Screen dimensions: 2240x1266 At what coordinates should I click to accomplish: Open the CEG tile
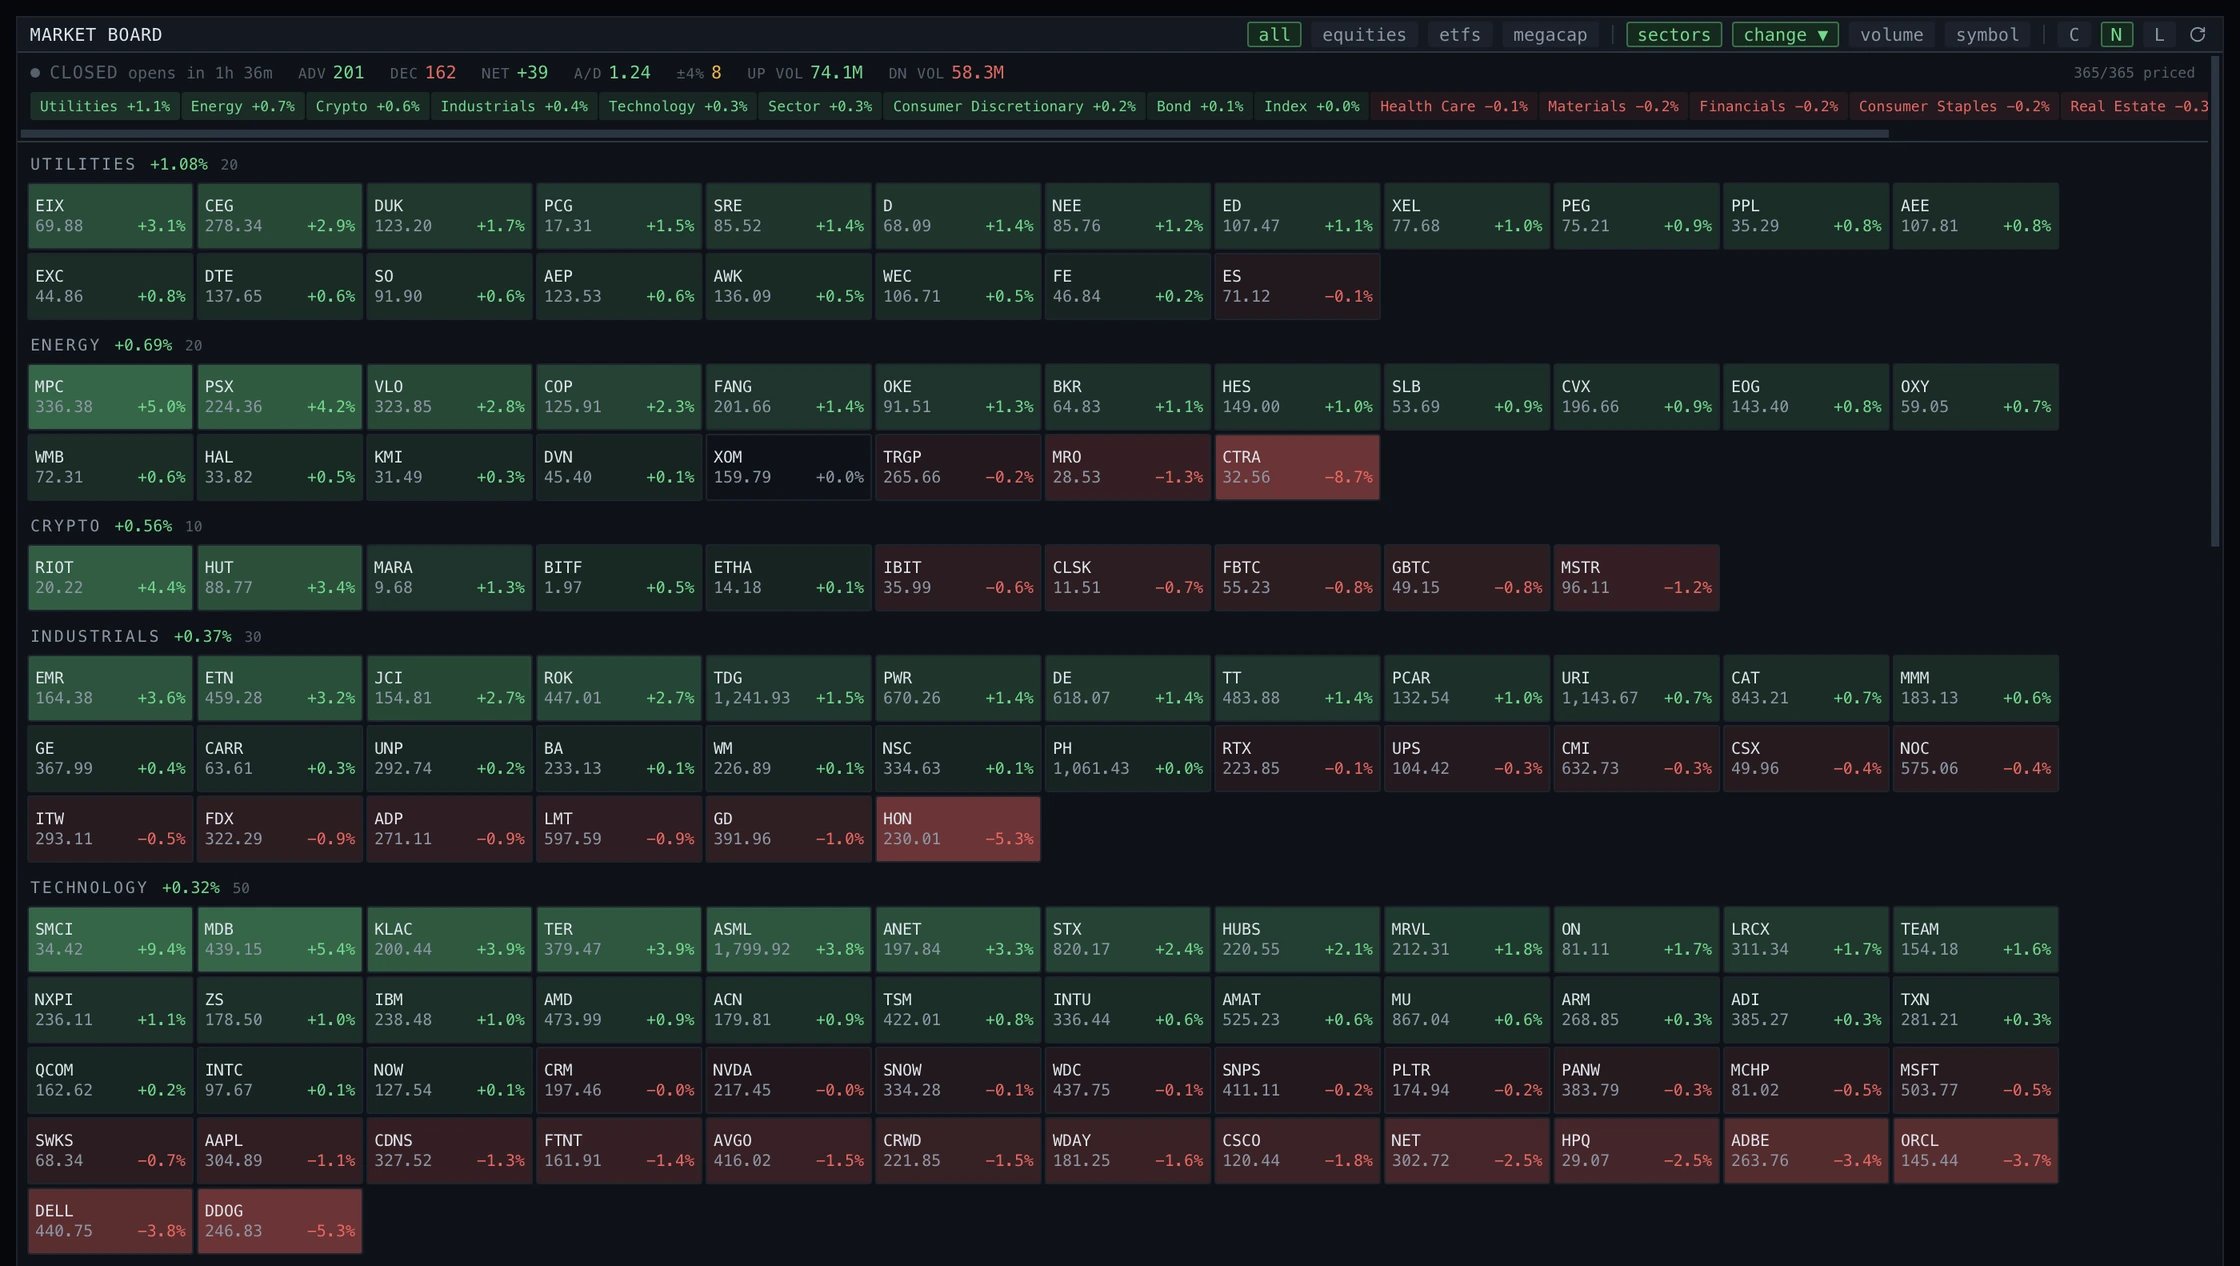point(280,216)
